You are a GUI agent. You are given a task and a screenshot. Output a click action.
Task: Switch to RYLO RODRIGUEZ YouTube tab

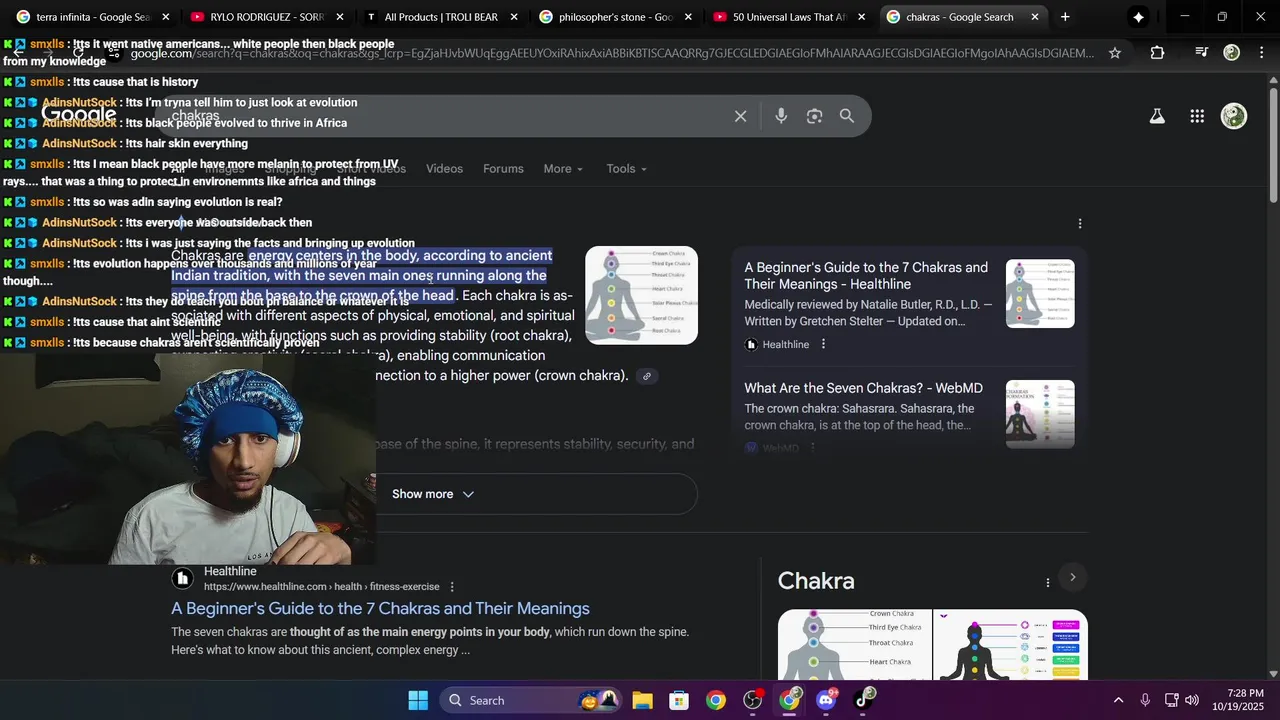[266, 17]
